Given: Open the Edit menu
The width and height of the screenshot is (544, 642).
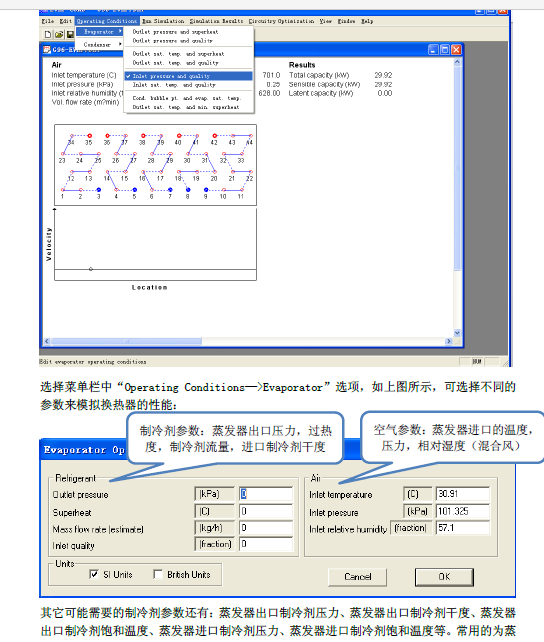Looking at the screenshot, I should (65, 21).
